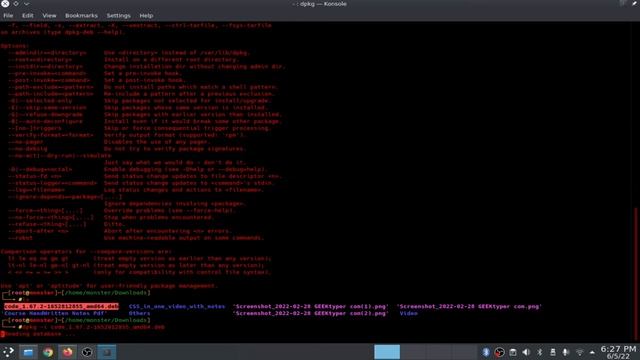This screenshot has height=360, width=640.
Task: Click the 'Others' directory name
Action: (x=139, y=313)
